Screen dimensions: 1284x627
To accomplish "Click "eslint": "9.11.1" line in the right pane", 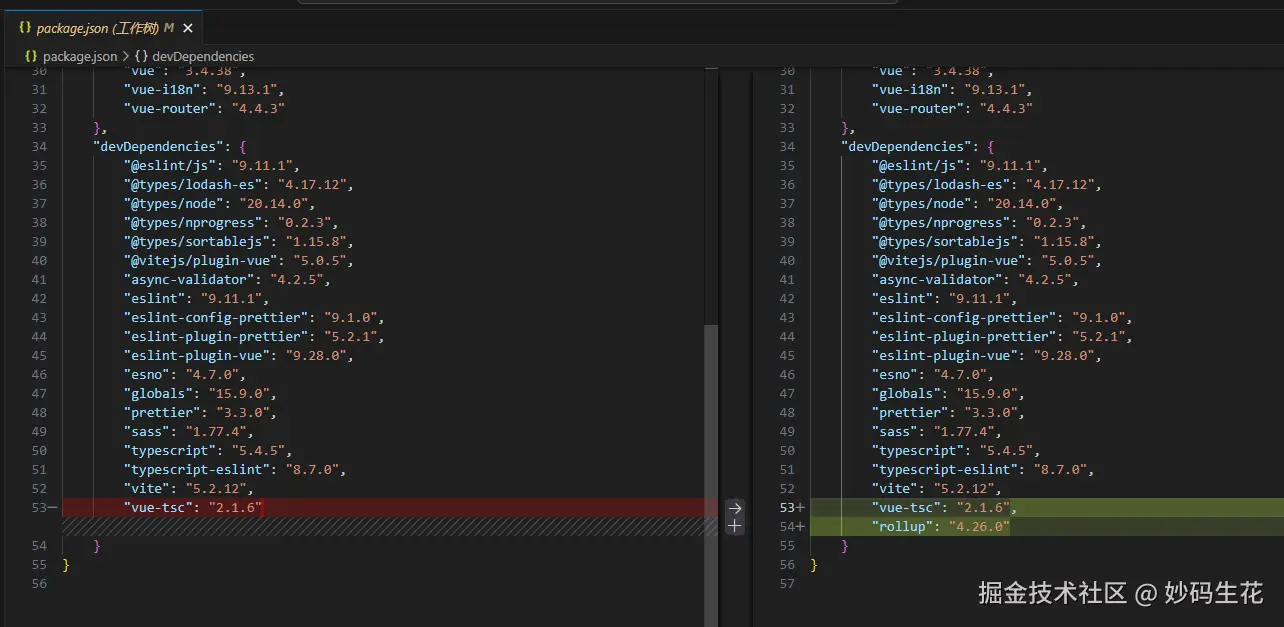I will pos(944,298).
